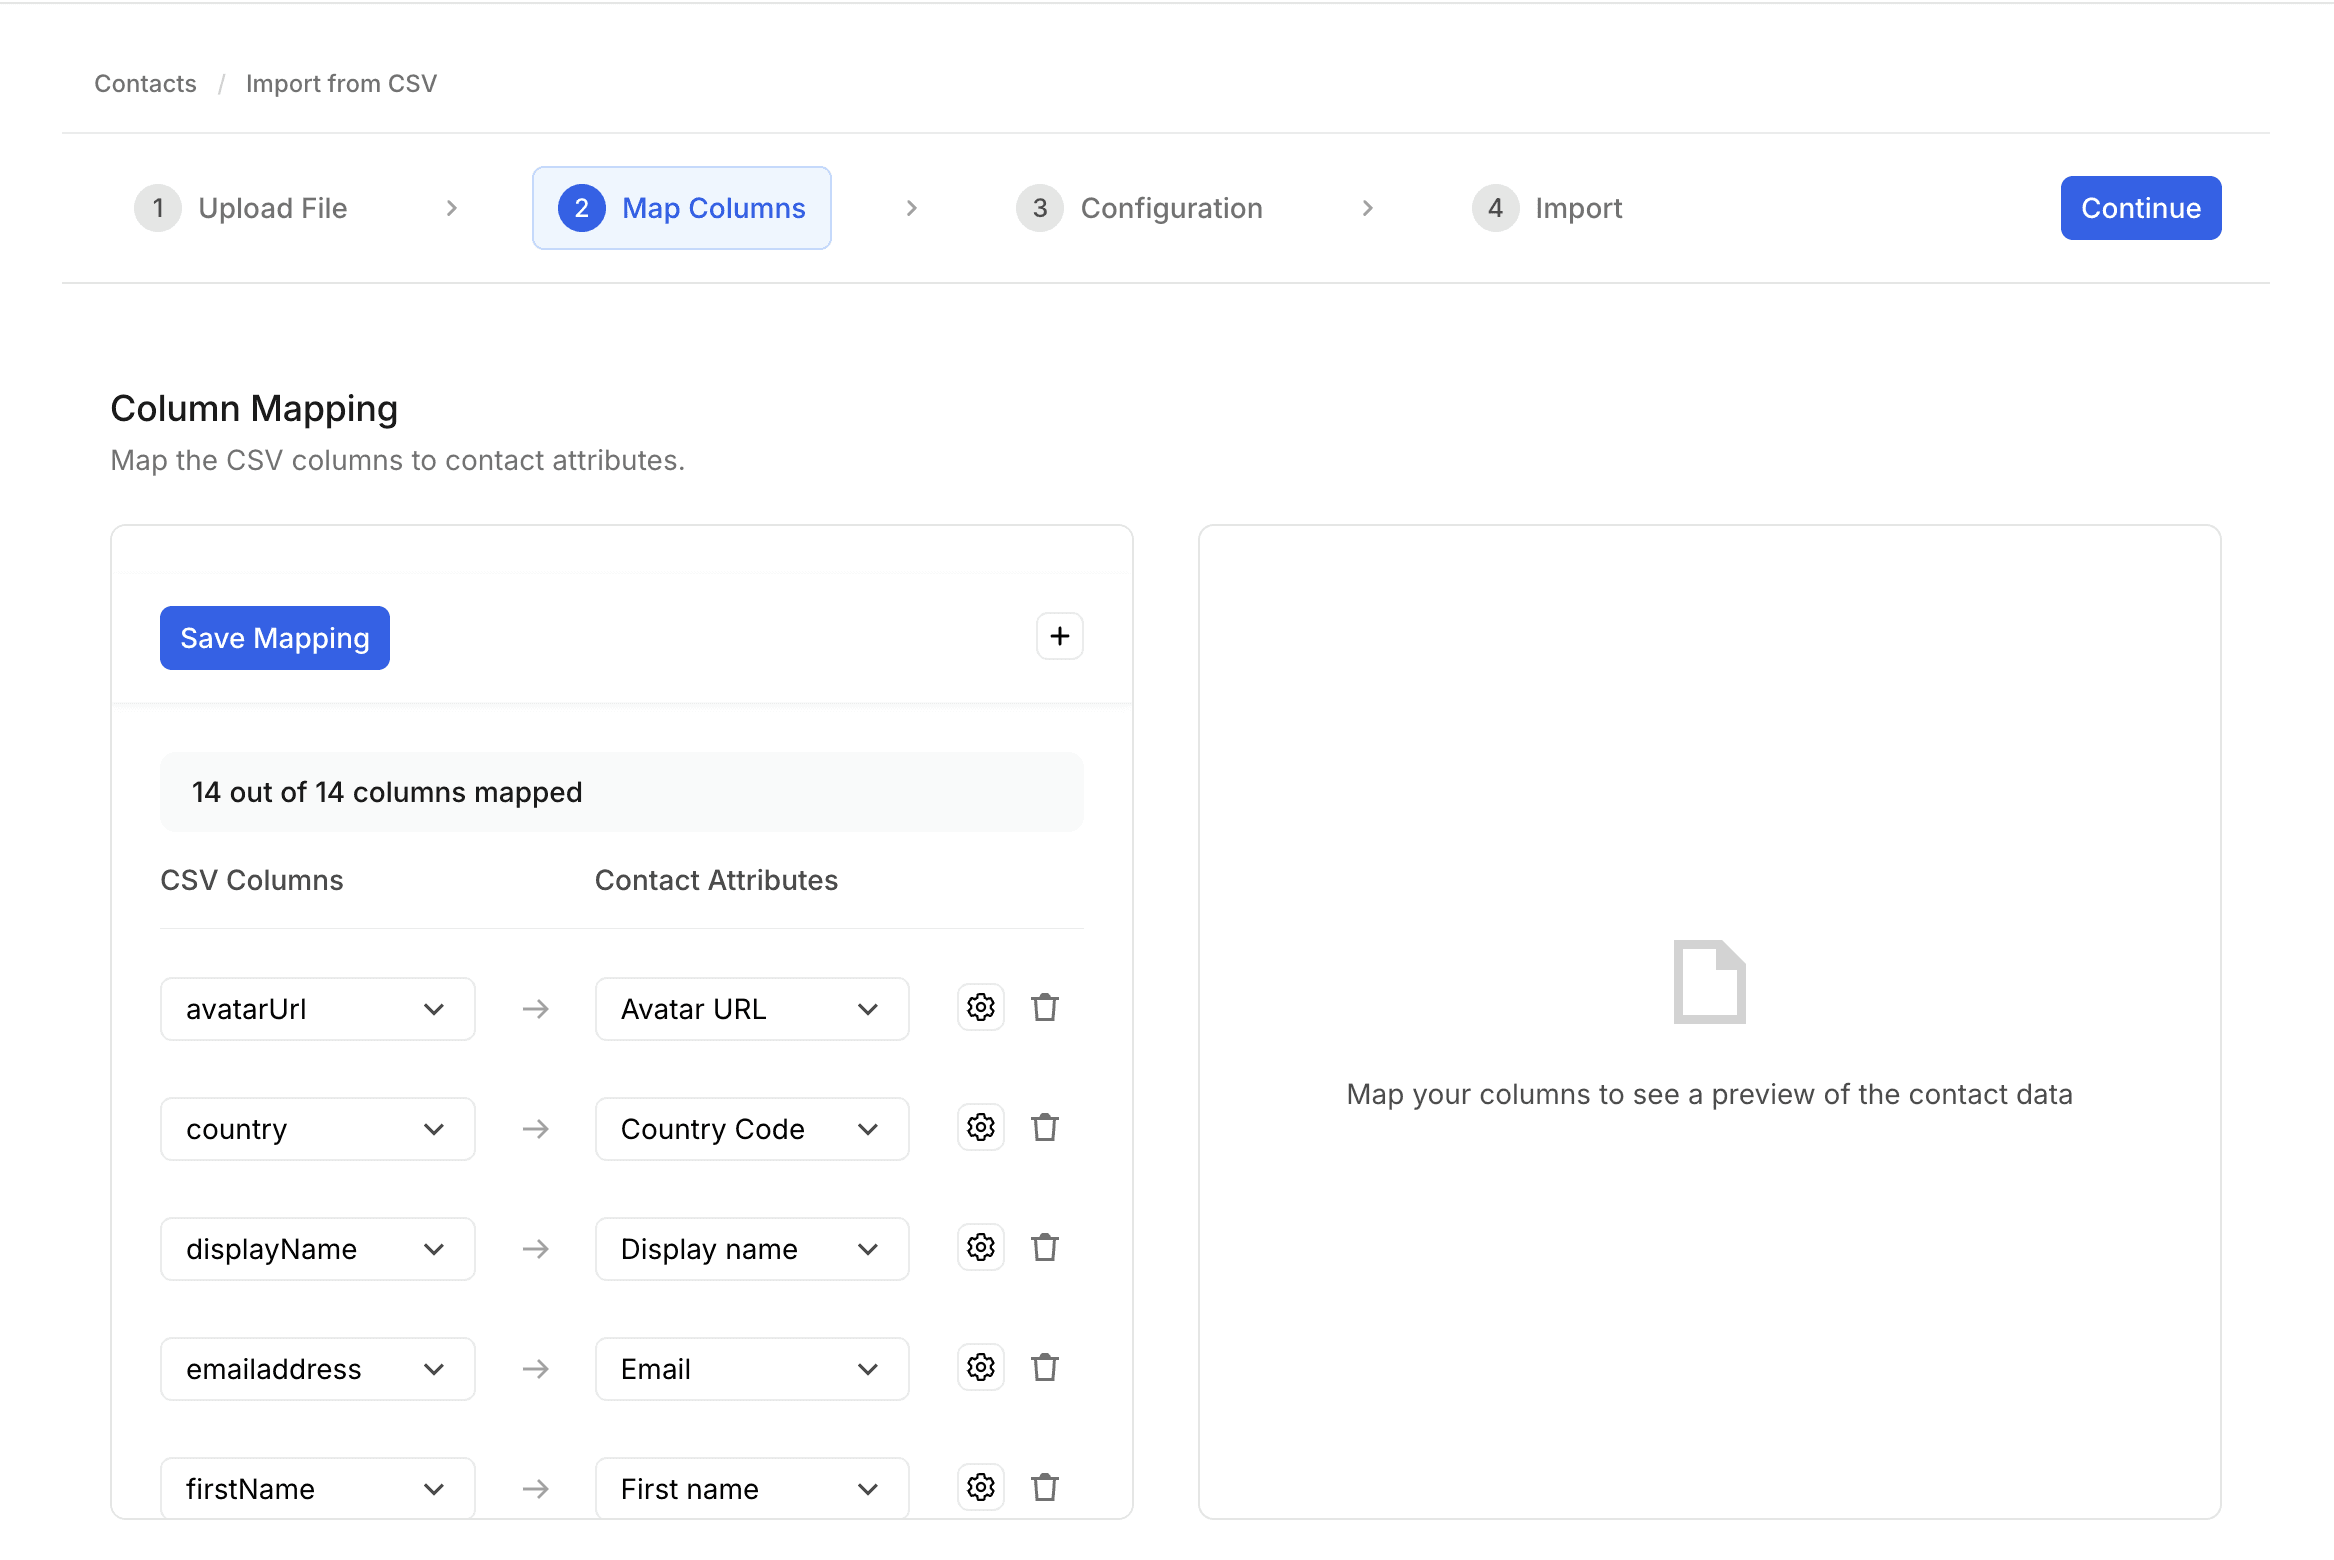Image resolution: width=2334 pixels, height=1560 pixels.
Task: Navigate to Contacts breadcrumb link
Action: coord(145,84)
